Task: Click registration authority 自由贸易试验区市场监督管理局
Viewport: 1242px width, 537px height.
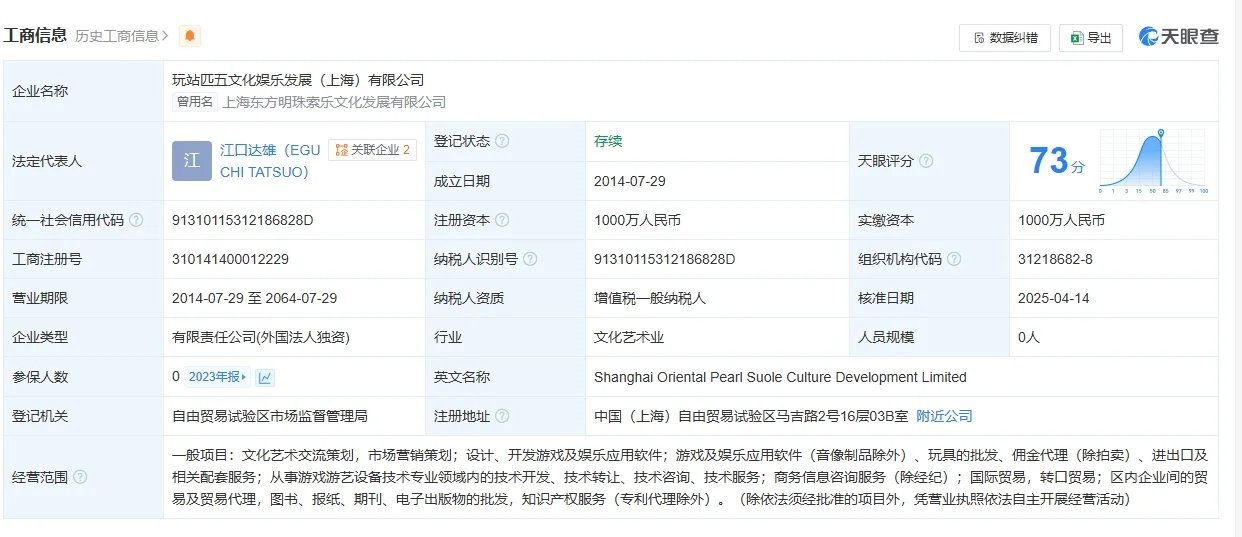Action: click(x=270, y=416)
